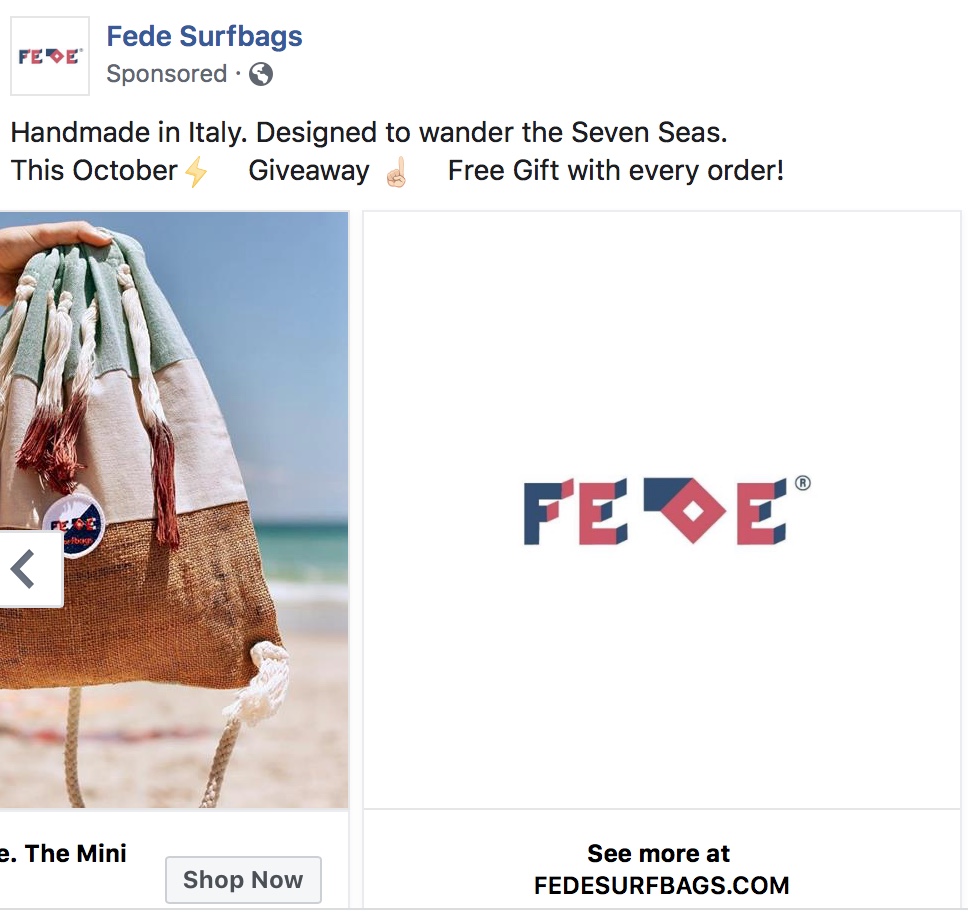This screenshot has height=914, width=968.
Task: Click the "This October" text line
Action: 94,170
